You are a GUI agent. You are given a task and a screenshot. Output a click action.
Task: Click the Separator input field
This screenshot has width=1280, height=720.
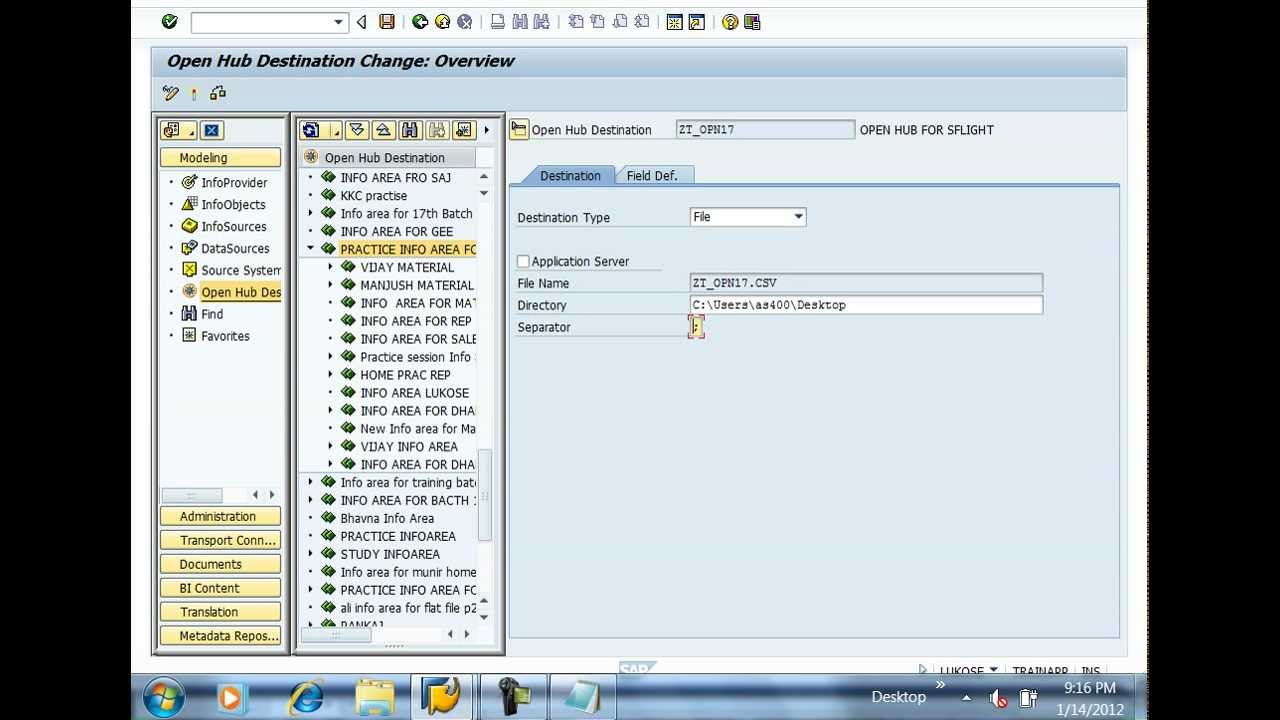(696, 327)
